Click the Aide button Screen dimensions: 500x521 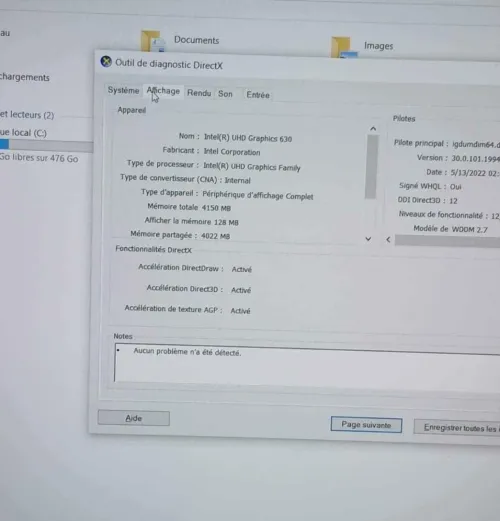pos(134,418)
